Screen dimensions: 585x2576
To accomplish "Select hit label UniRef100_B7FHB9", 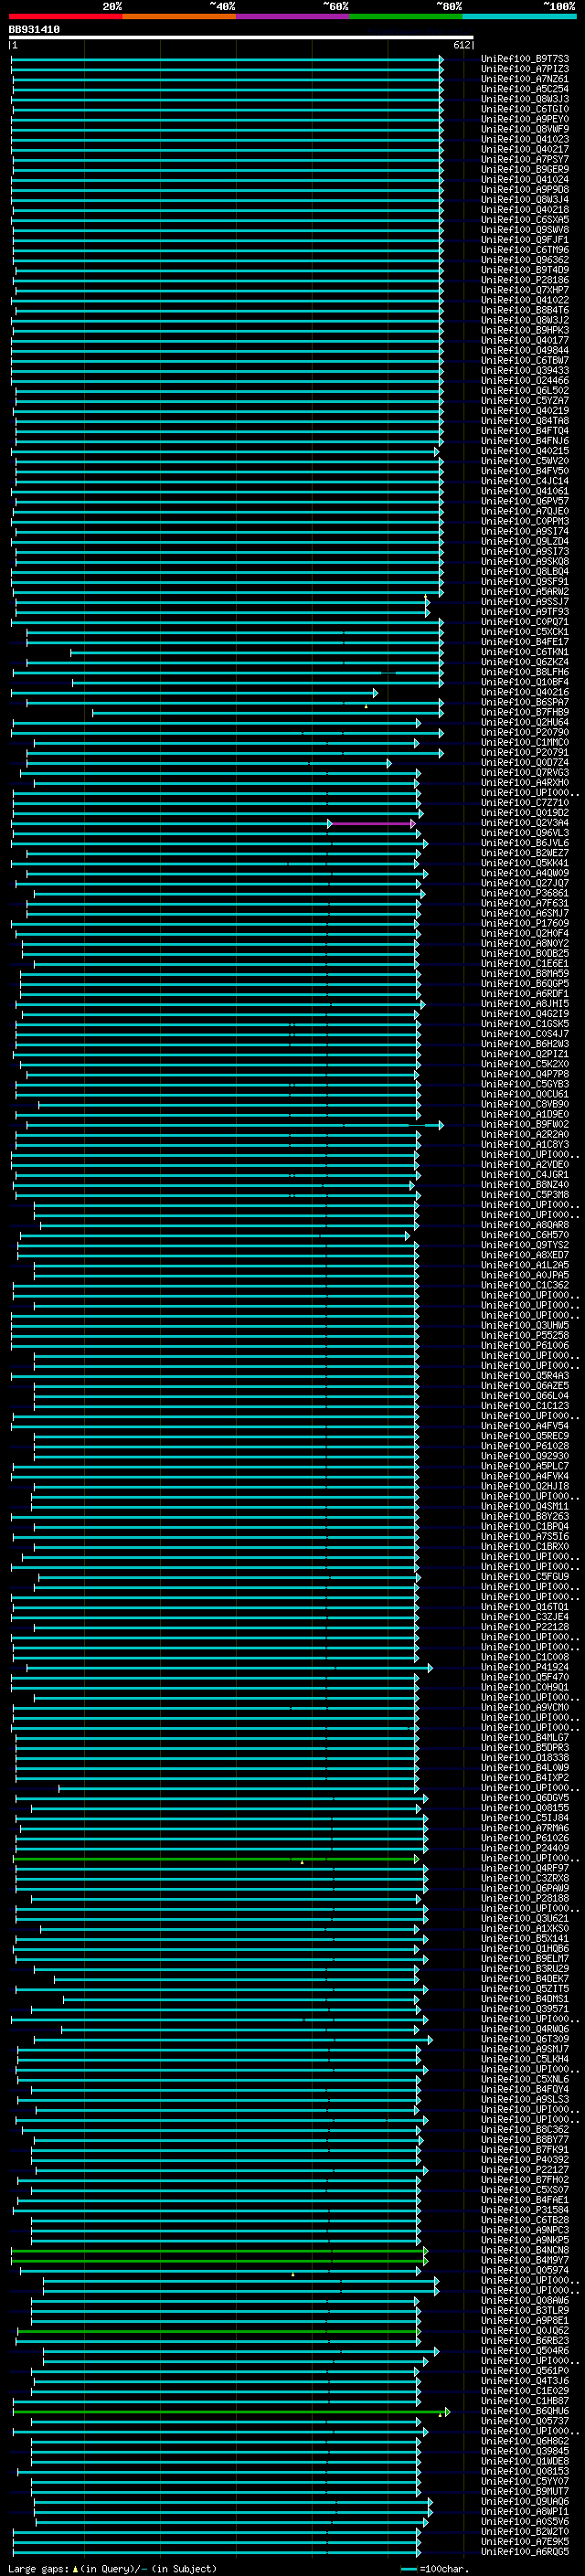I will coord(525,712).
